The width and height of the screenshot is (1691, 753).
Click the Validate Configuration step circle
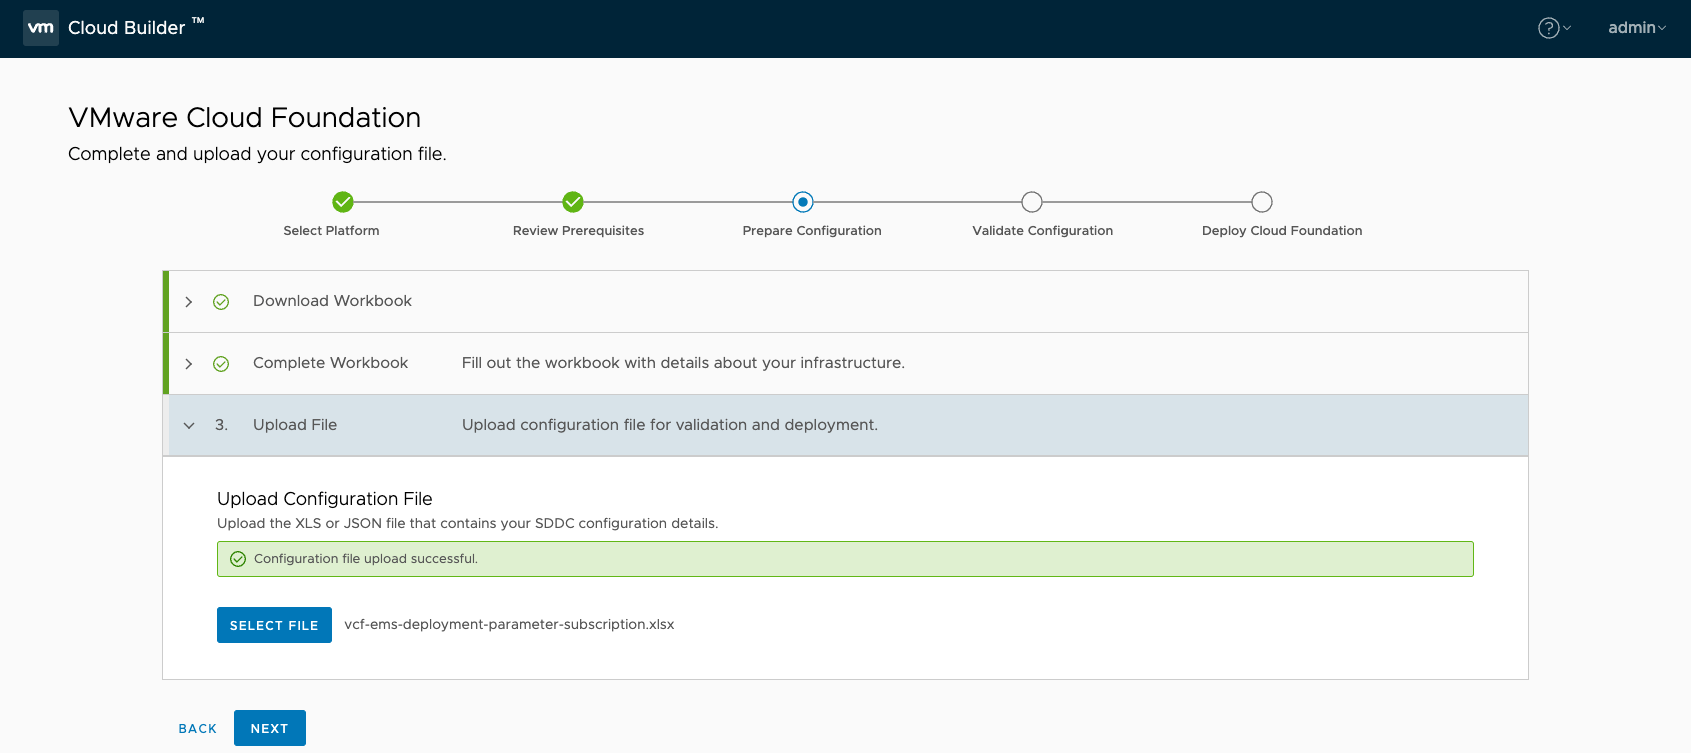(1032, 202)
